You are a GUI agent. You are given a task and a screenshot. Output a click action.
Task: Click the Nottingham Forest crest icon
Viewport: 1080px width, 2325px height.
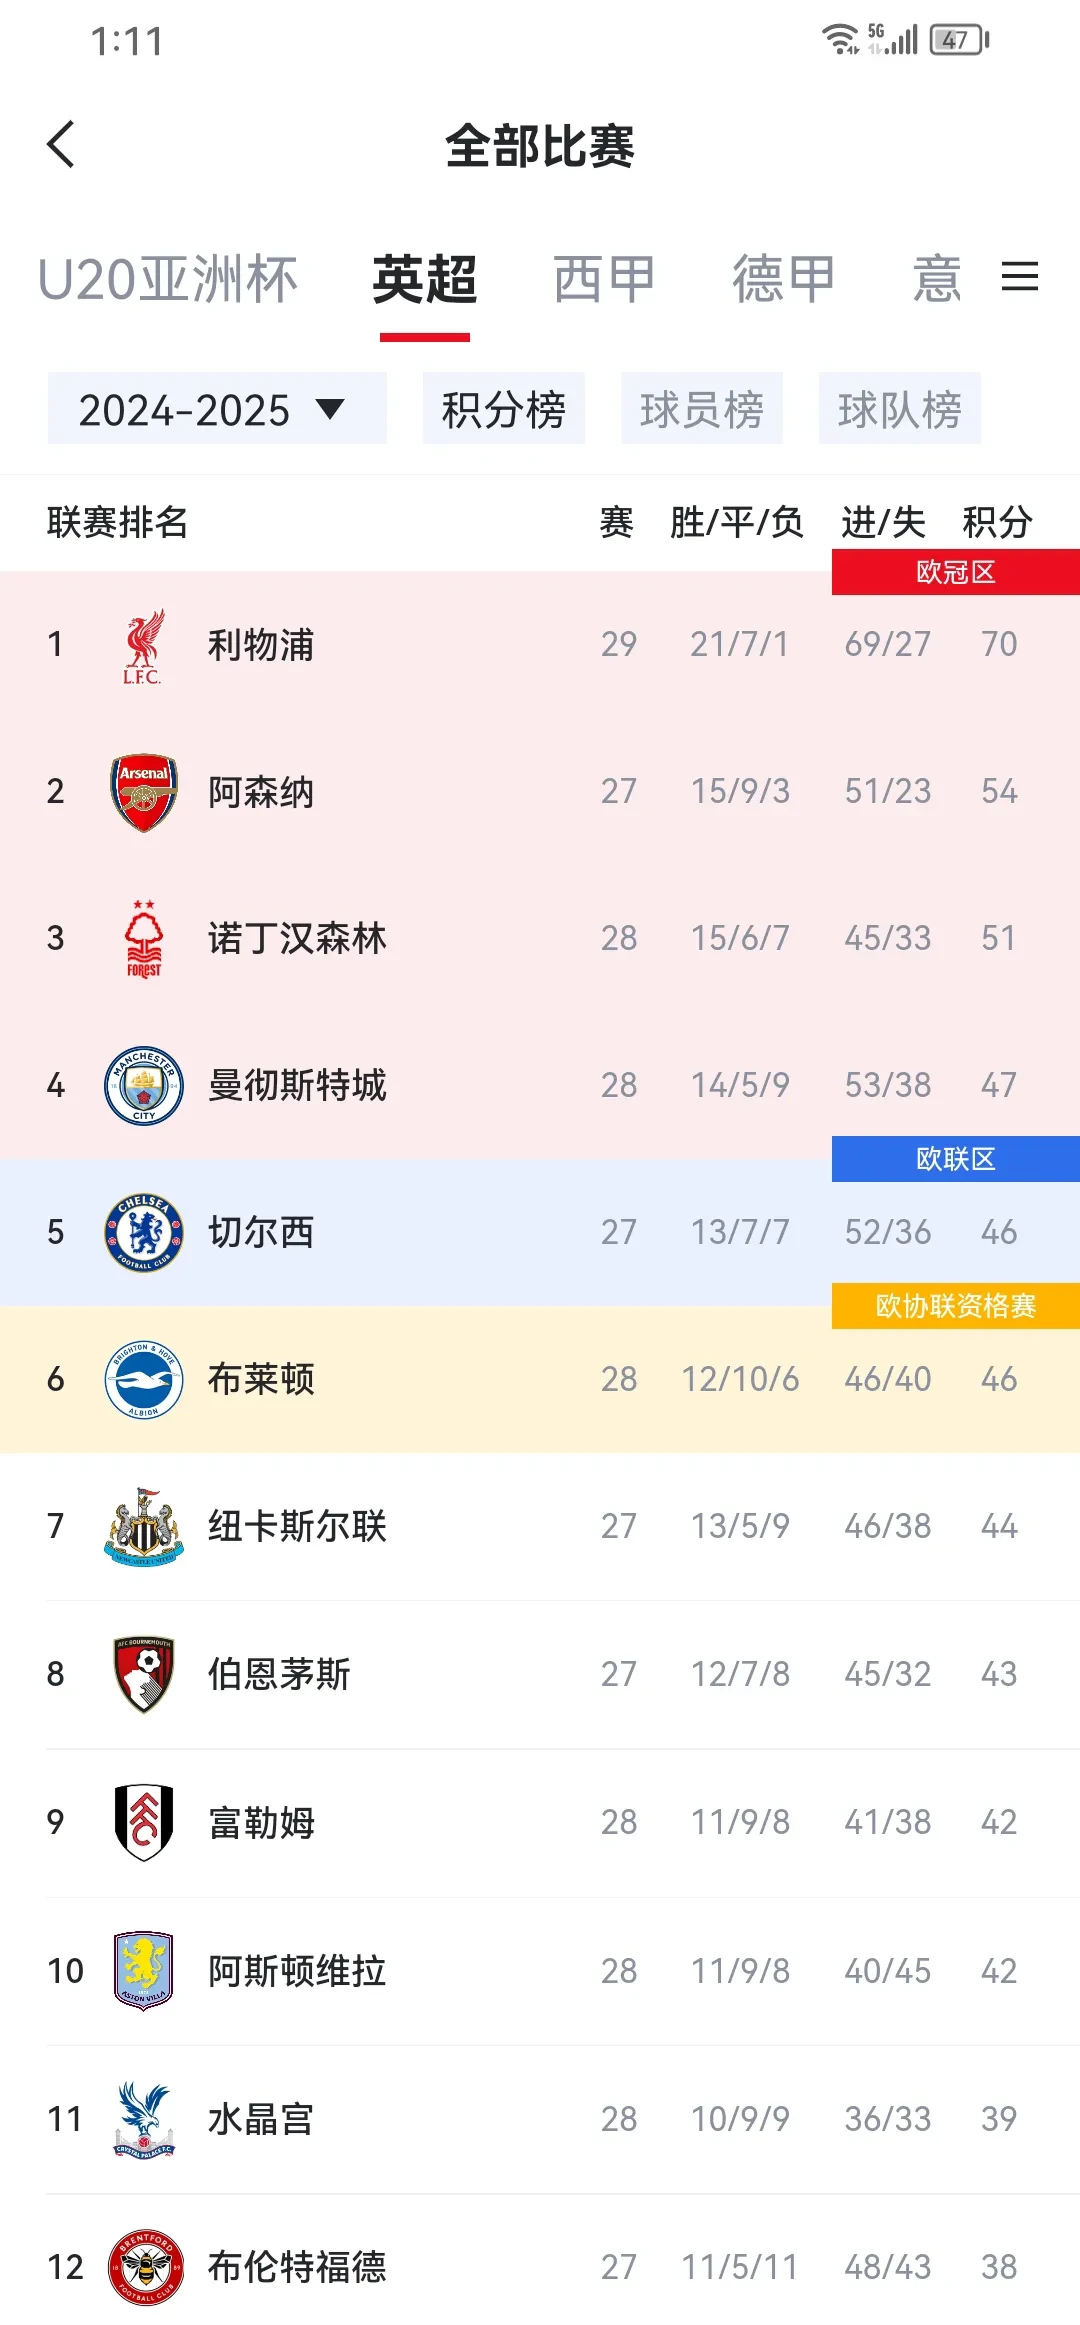(x=143, y=938)
